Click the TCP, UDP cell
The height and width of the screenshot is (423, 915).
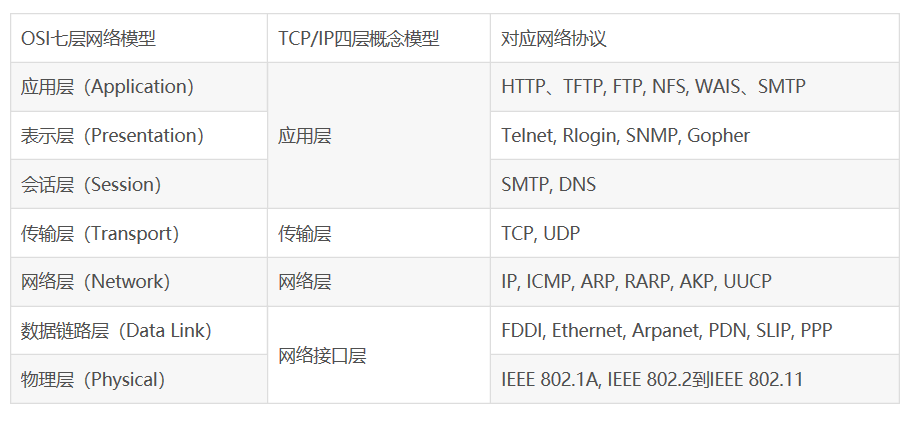[694, 233]
